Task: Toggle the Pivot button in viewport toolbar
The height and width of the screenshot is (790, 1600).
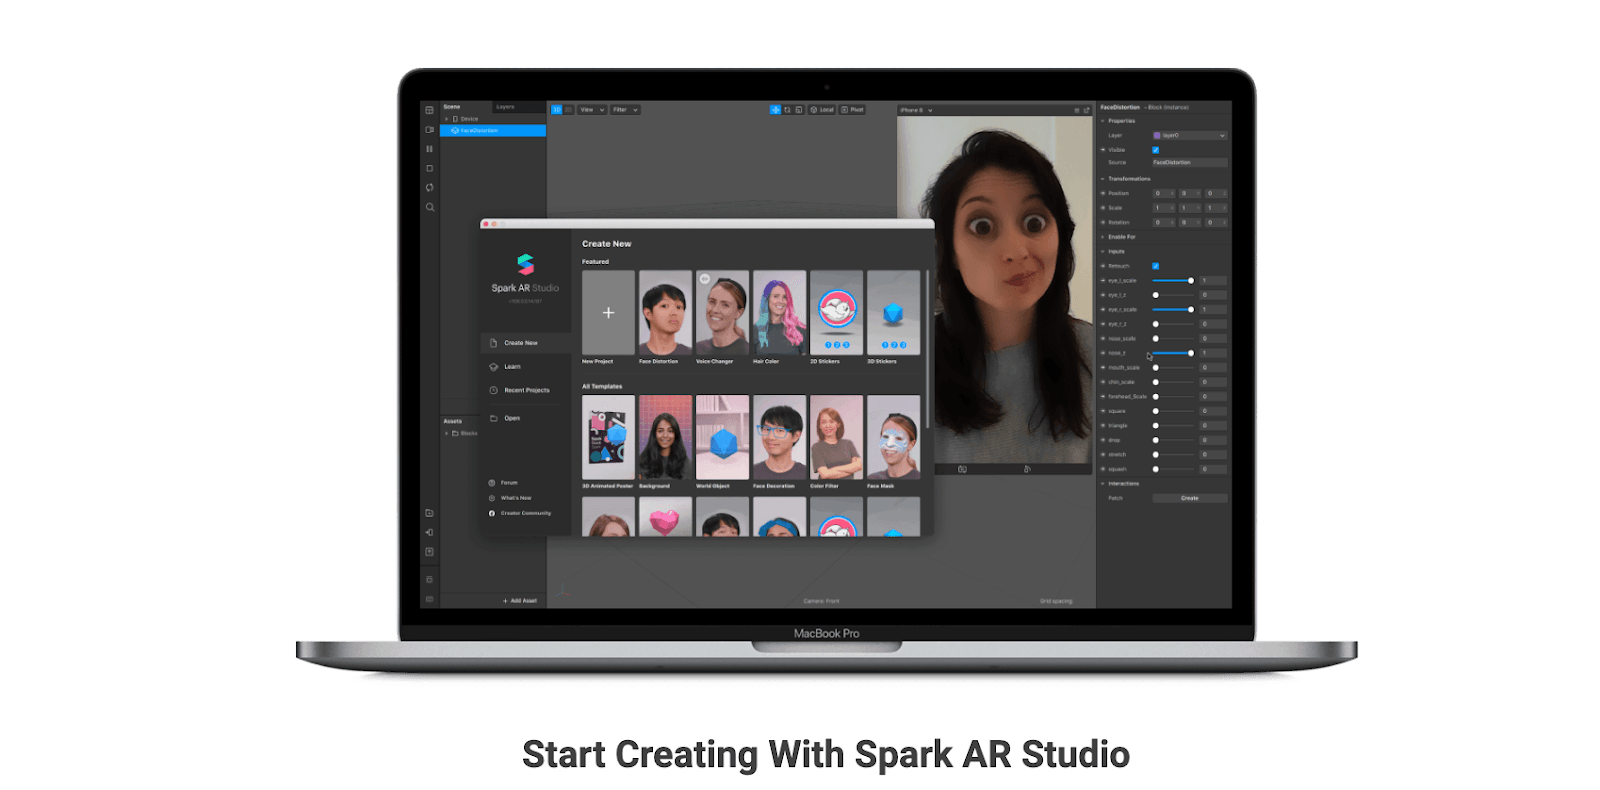Action: coord(852,110)
